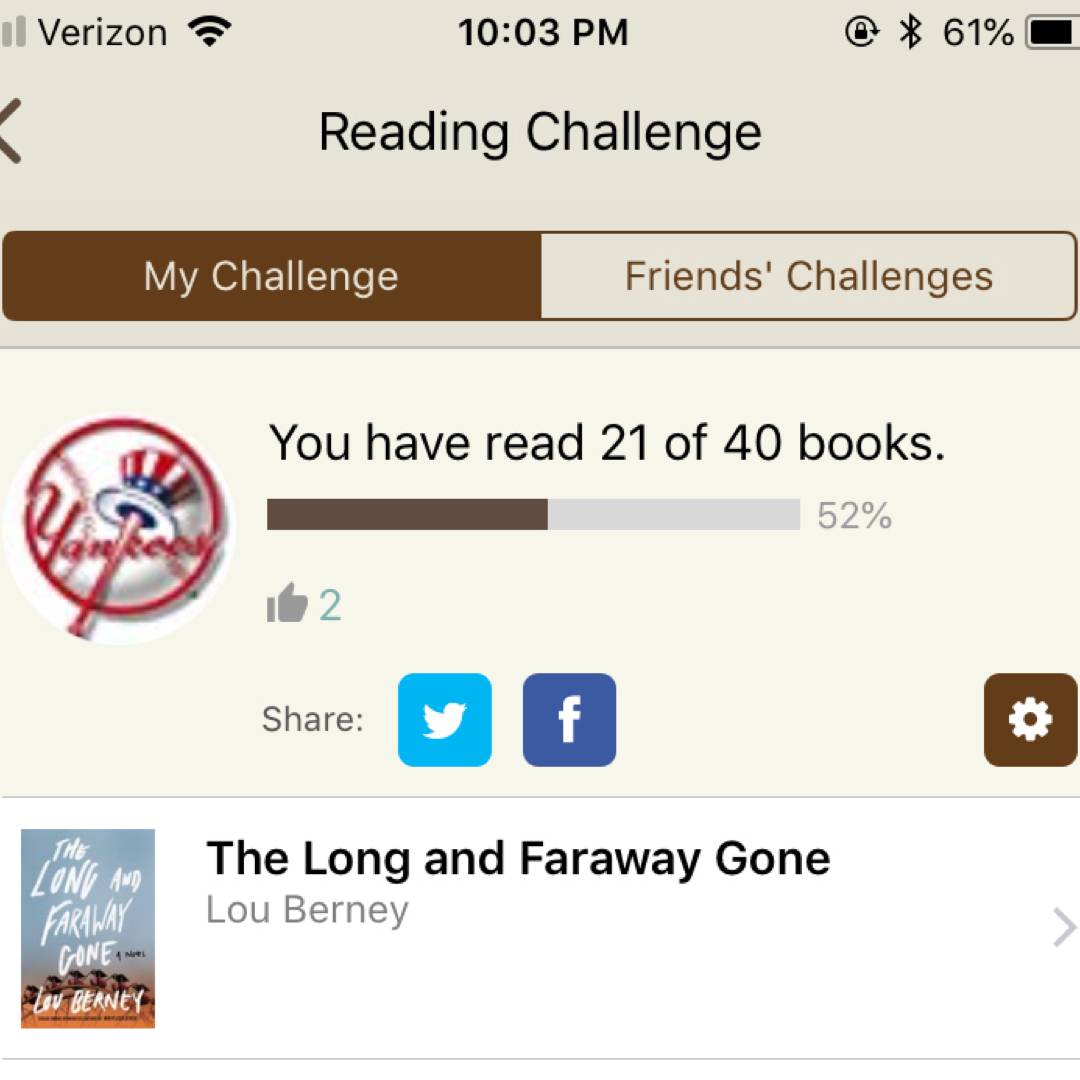Tap the back arrow icon
Image resolution: width=1080 pixels, height=1080 pixels.
pos(12,131)
